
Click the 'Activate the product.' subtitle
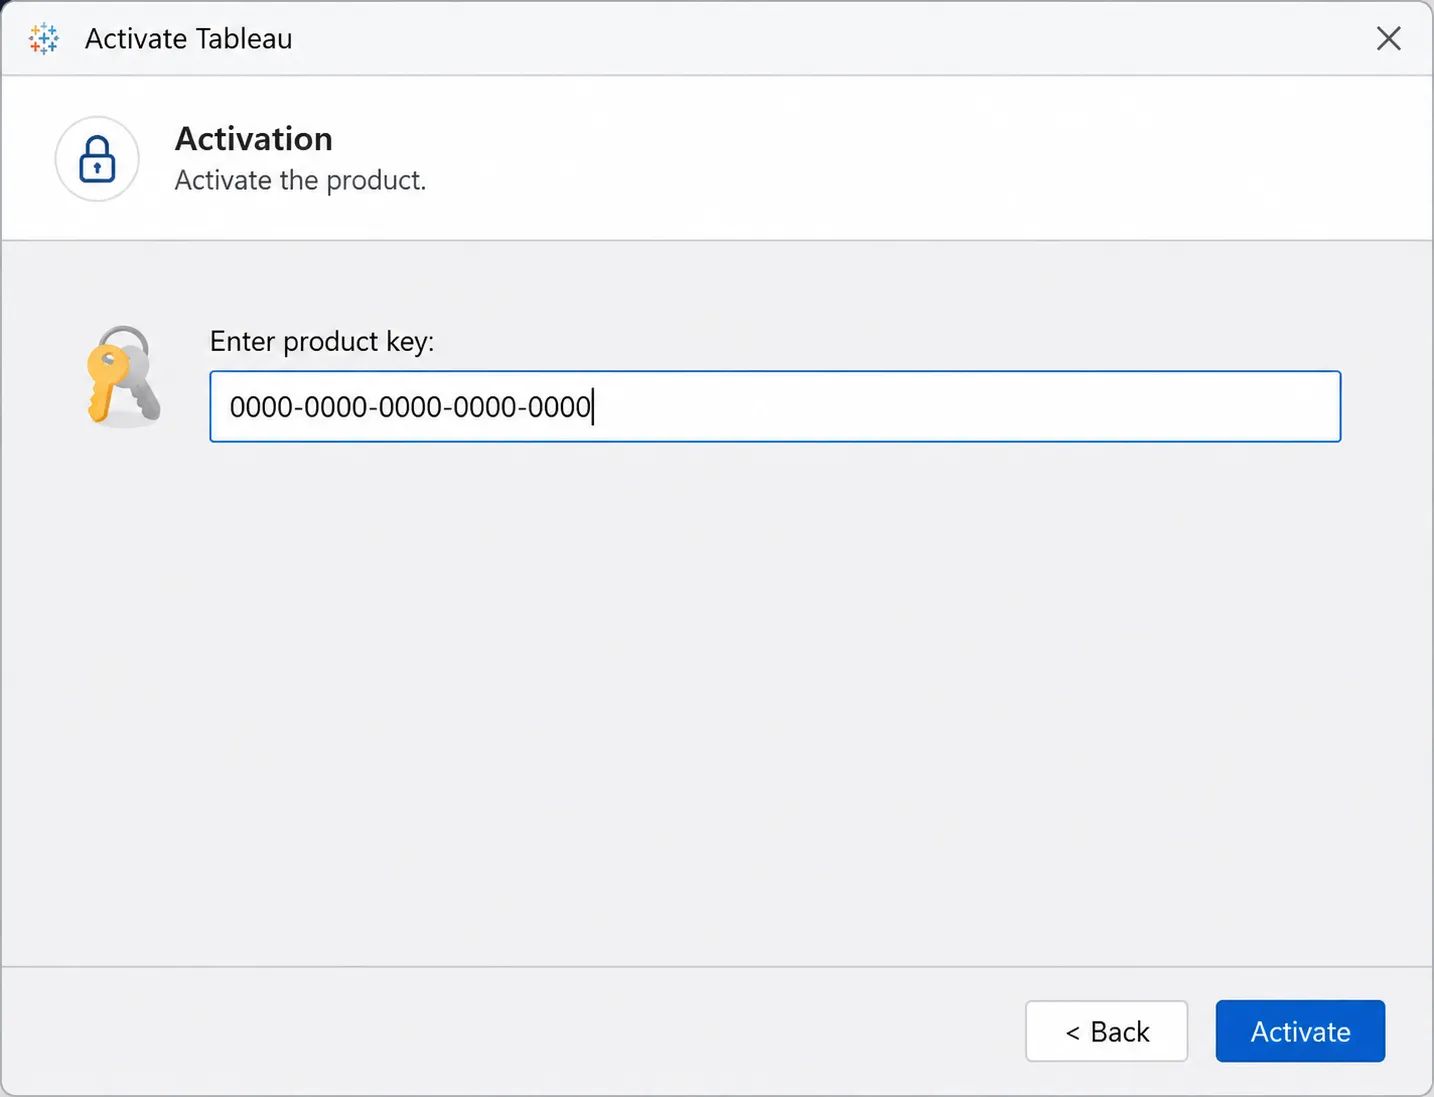(x=300, y=181)
